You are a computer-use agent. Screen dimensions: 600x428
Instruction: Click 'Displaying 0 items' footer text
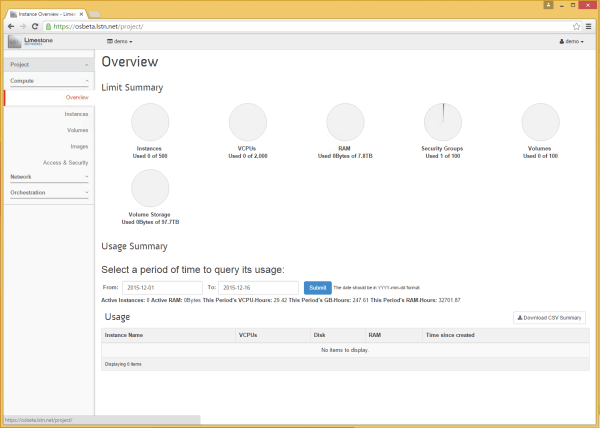click(x=123, y=364)
